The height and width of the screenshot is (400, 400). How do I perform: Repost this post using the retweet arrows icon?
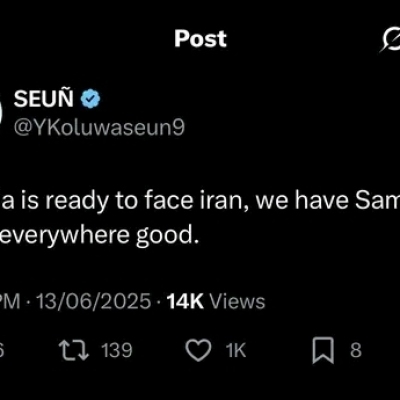coord(74,350)
